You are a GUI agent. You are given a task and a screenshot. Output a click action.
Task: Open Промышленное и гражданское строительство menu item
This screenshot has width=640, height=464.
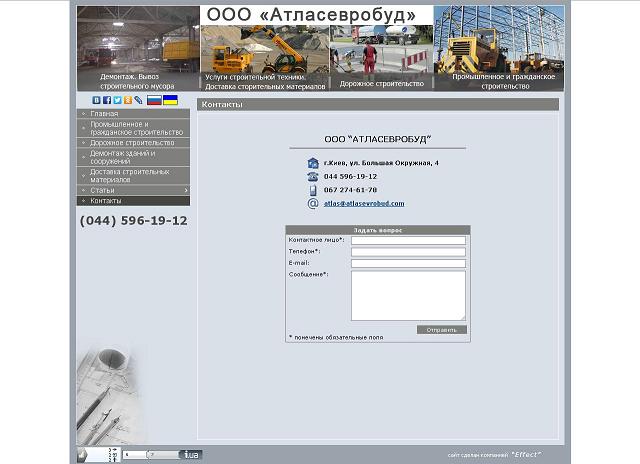(133, 128)
